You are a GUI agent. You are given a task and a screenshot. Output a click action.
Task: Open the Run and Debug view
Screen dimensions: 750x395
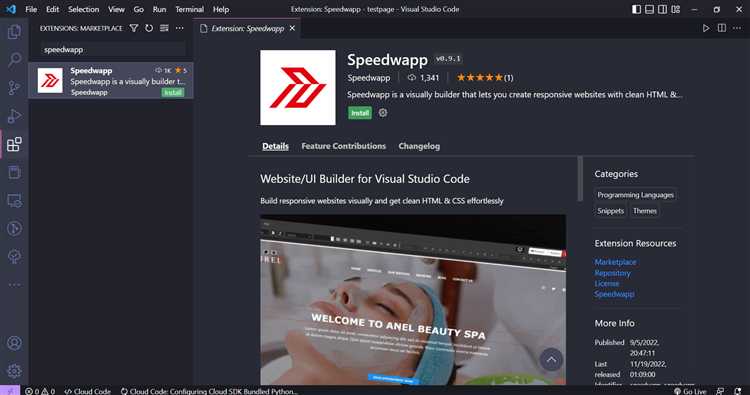(14, 116)
